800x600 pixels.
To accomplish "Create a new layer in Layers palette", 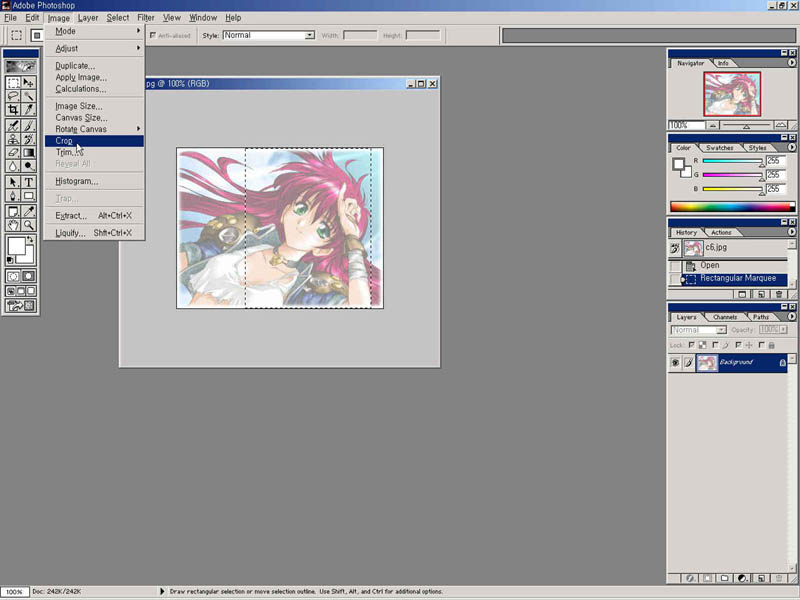I will (761, 578).
